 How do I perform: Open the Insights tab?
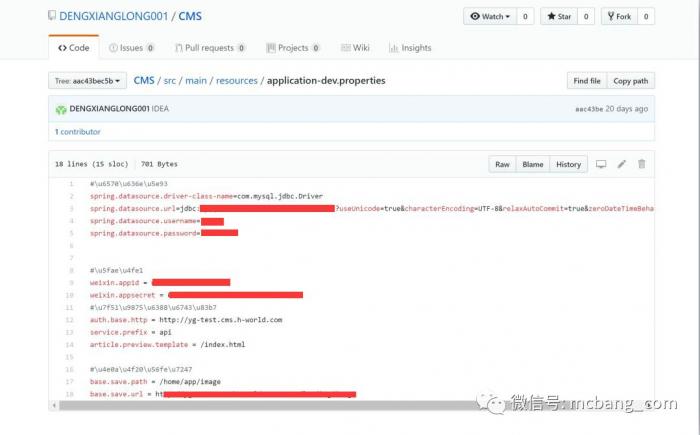411,48
